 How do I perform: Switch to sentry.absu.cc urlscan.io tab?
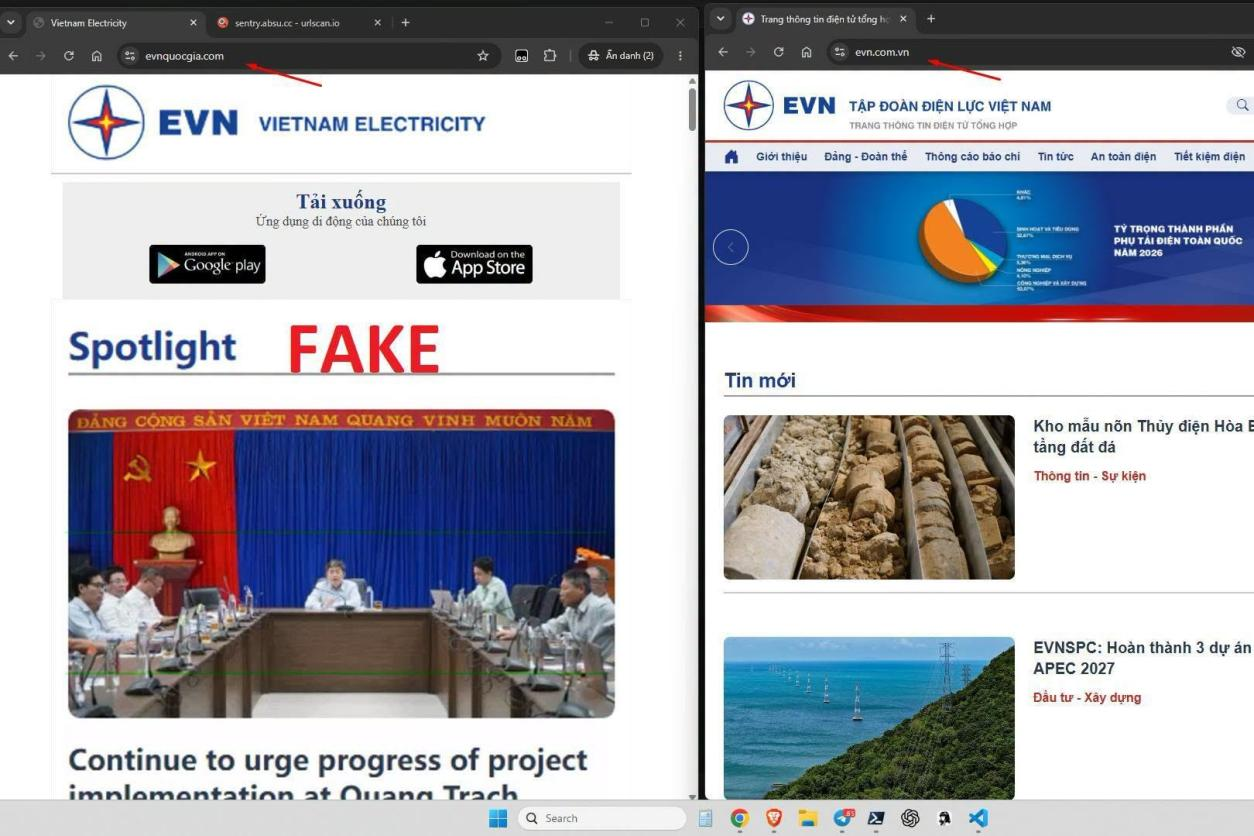(x=298, y=22)
